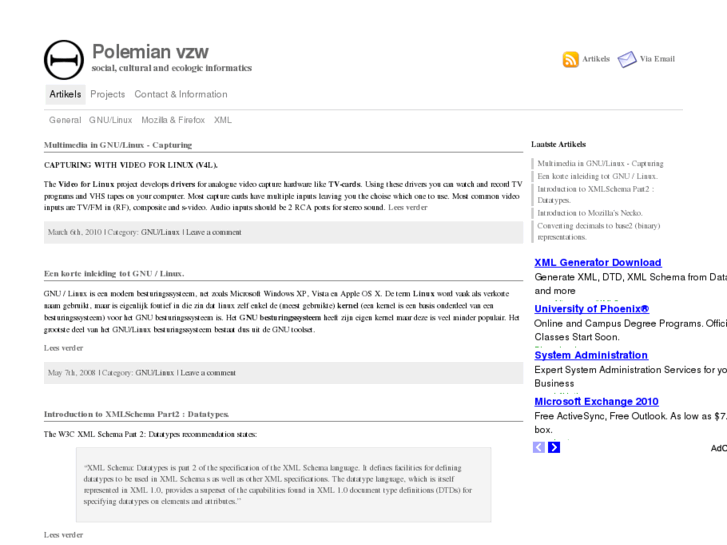Select the XML category link
The image size is (727, 545).
(x=223, y=120)
